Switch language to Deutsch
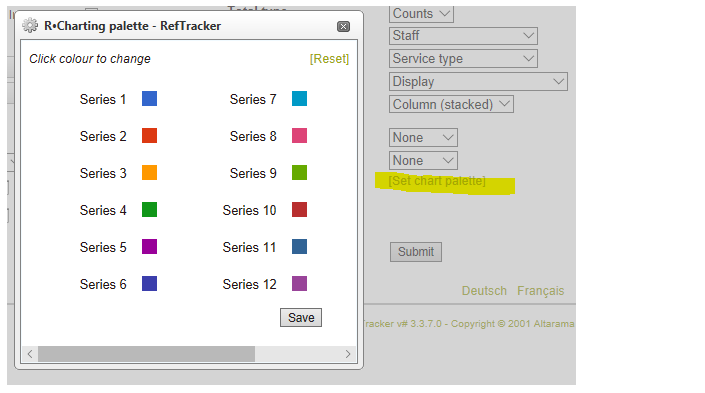The image size is (705, 393). pos(484,291)
